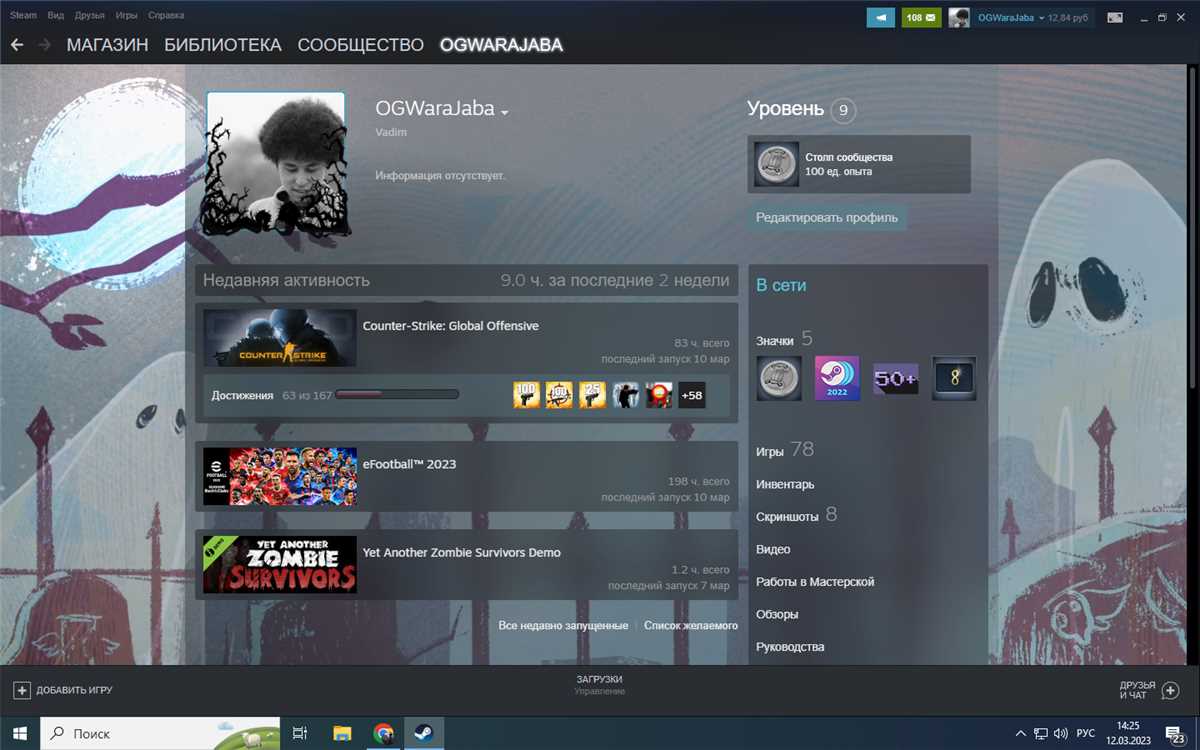1200x750 pixels.
Task: Switch to the СООБЩЕСТВО tab
Action: pos(361,45)
